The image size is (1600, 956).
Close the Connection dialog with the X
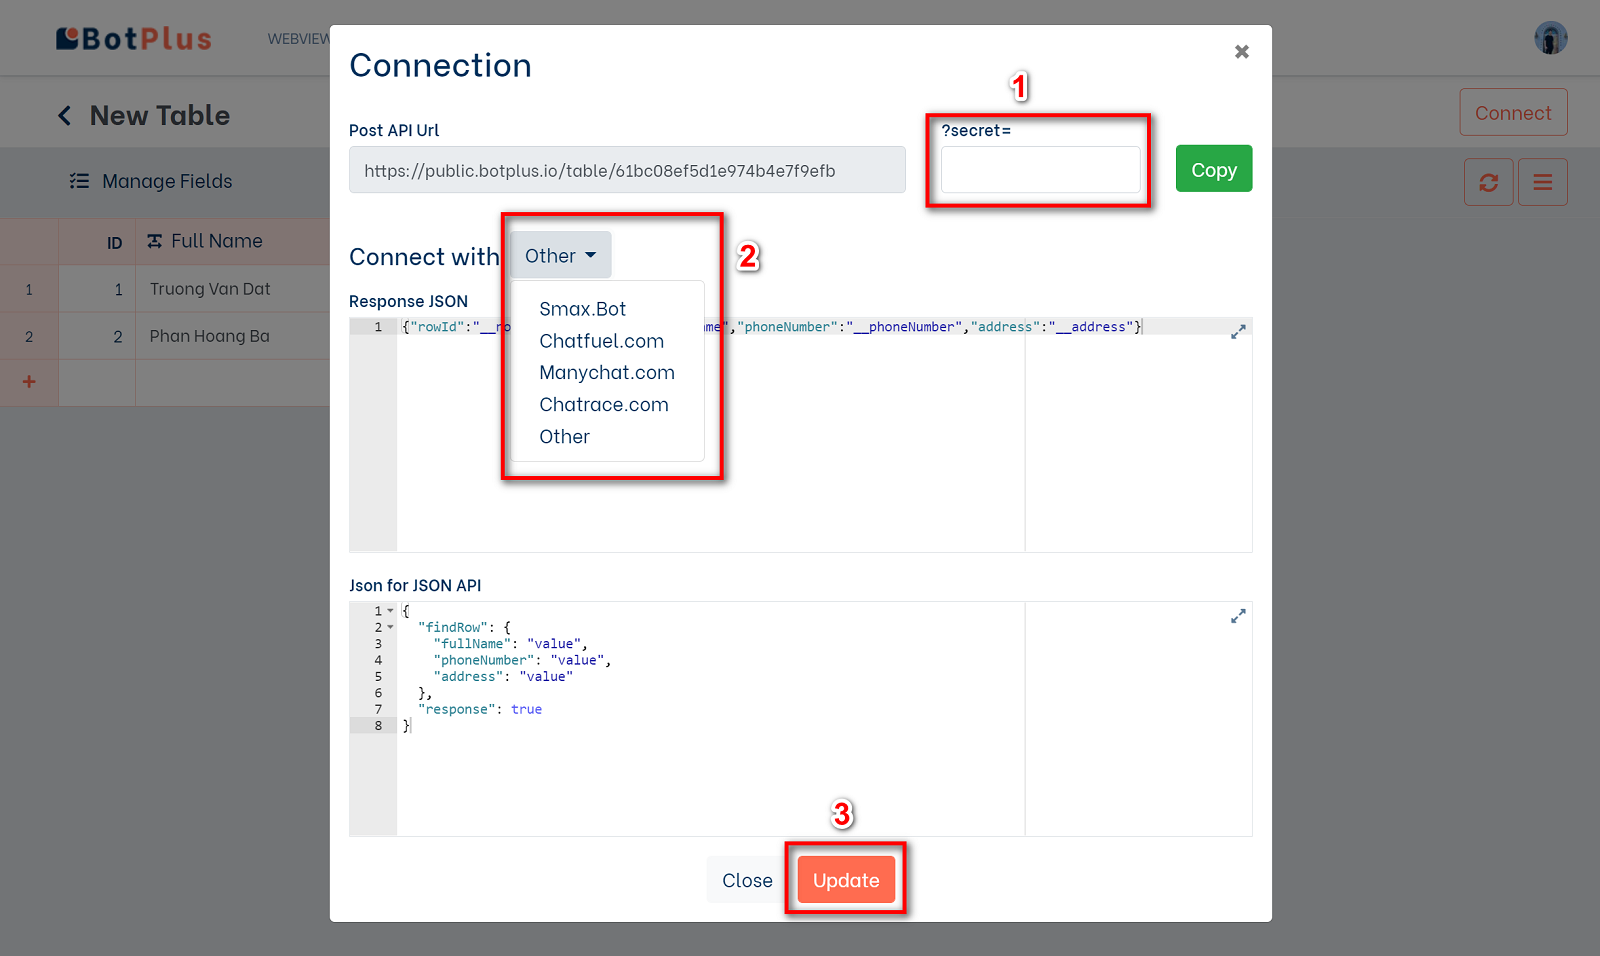click(x=1241, y=52)
